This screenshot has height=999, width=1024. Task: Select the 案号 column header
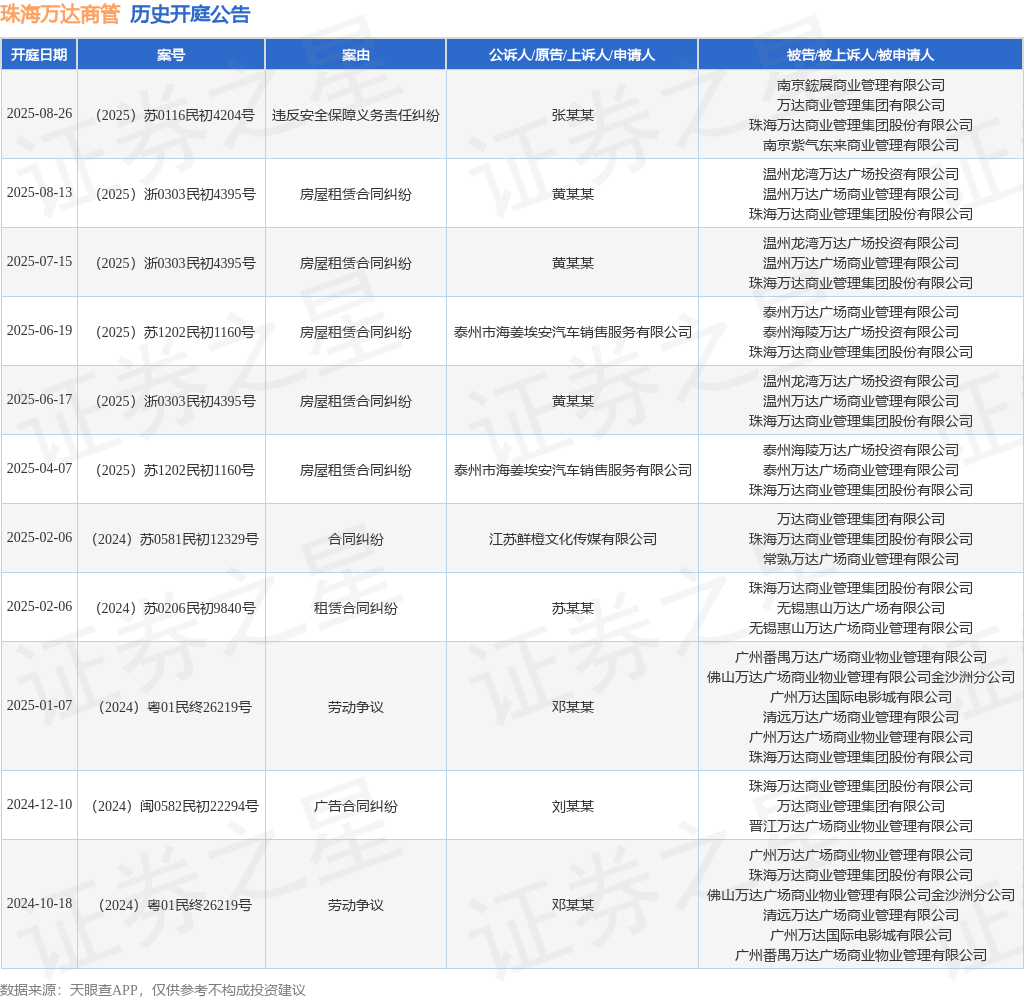click(171, 55)
